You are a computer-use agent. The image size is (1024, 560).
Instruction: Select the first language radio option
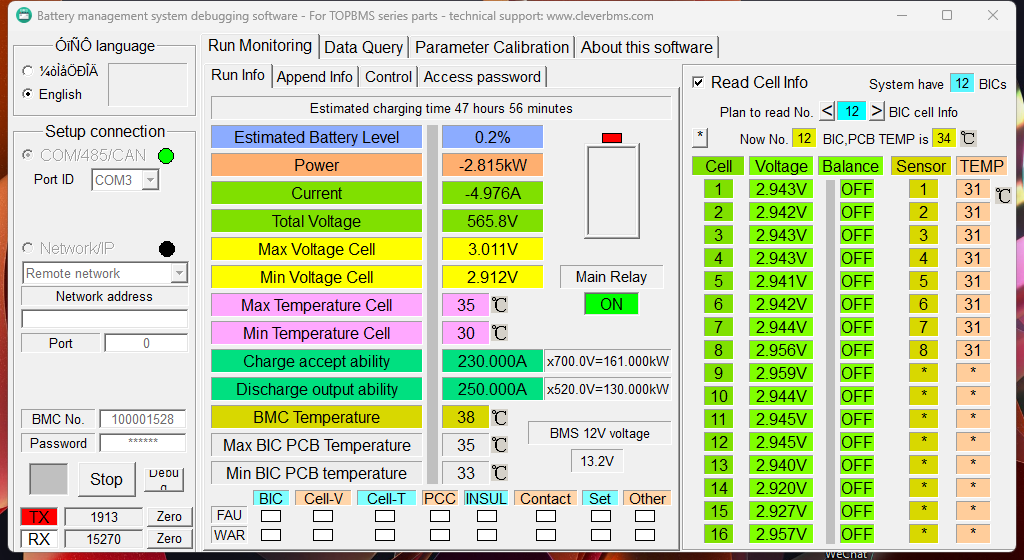pyautogui.click(x=27, y=70)
